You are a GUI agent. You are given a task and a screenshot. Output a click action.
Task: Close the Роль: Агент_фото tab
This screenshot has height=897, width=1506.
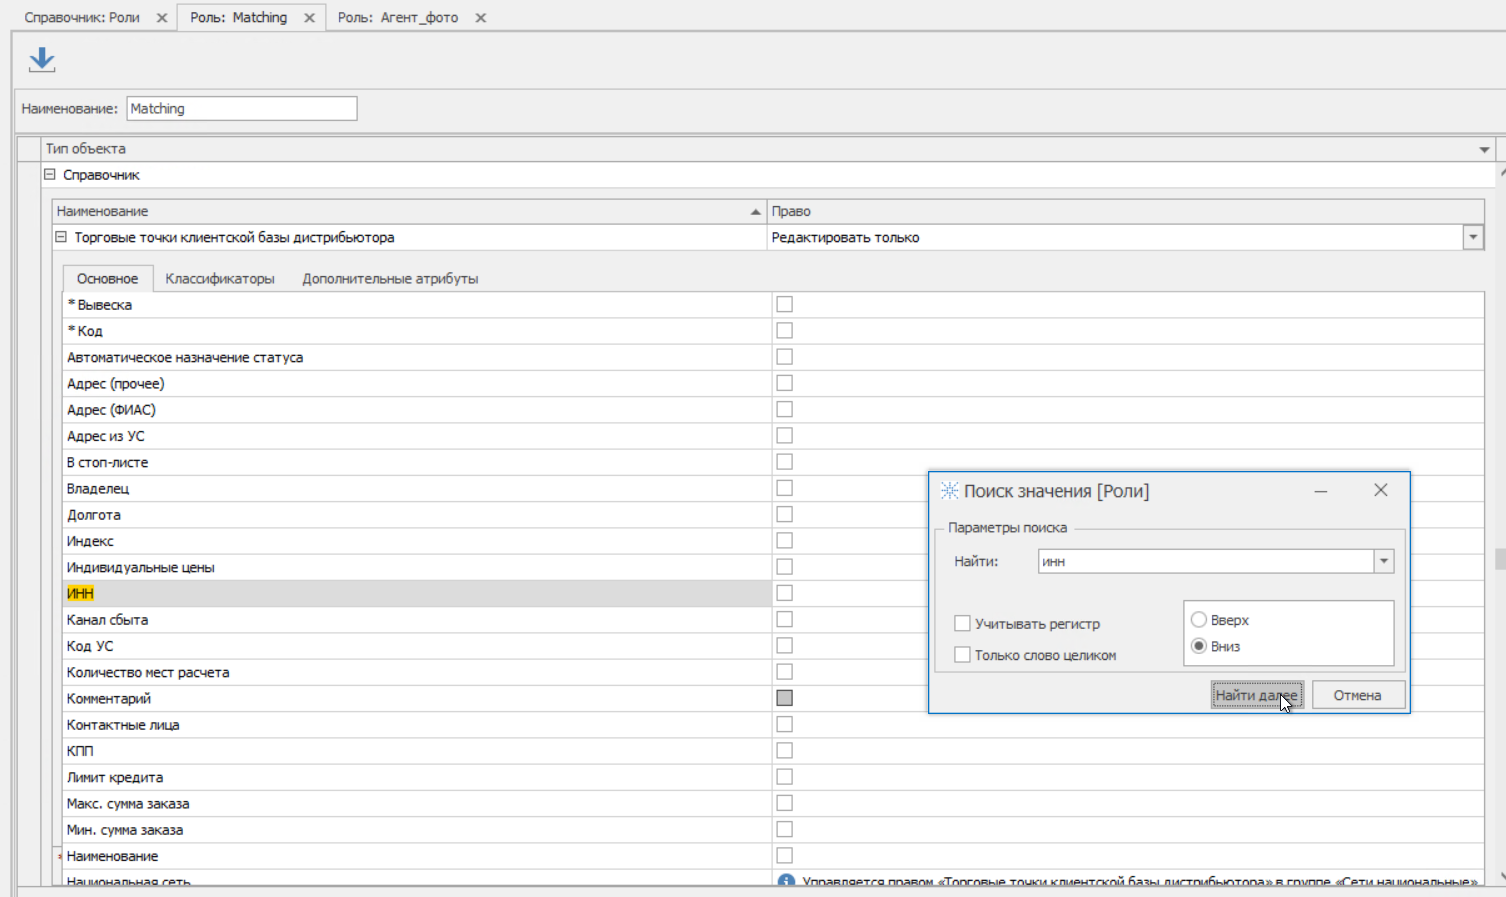click(x=480, y=18)
